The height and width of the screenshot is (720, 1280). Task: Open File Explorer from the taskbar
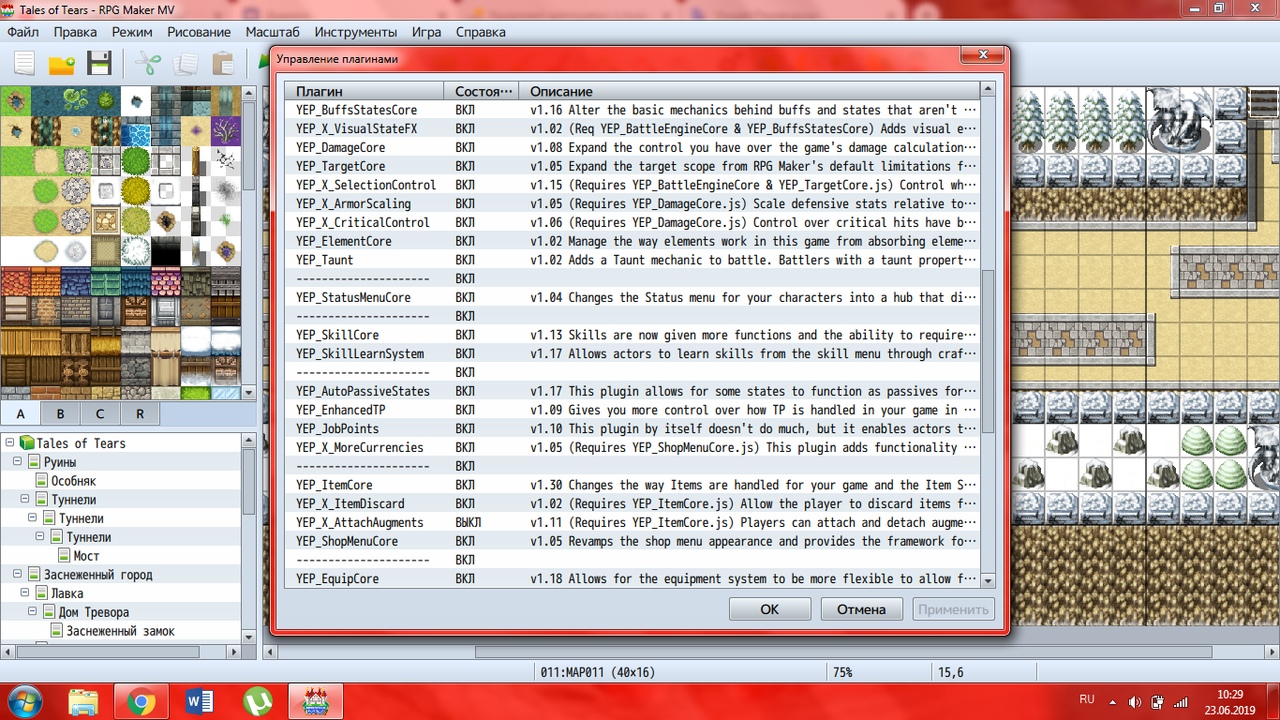(83, 702)
